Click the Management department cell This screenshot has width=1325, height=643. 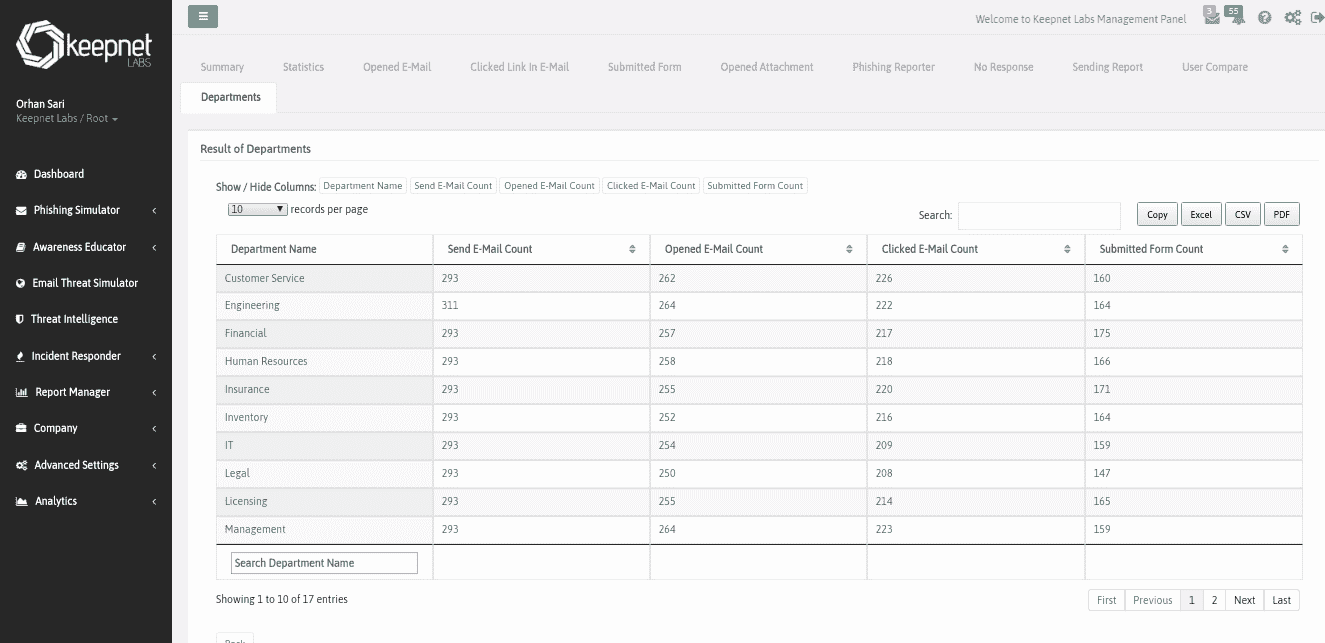click(x=324, y=529)
